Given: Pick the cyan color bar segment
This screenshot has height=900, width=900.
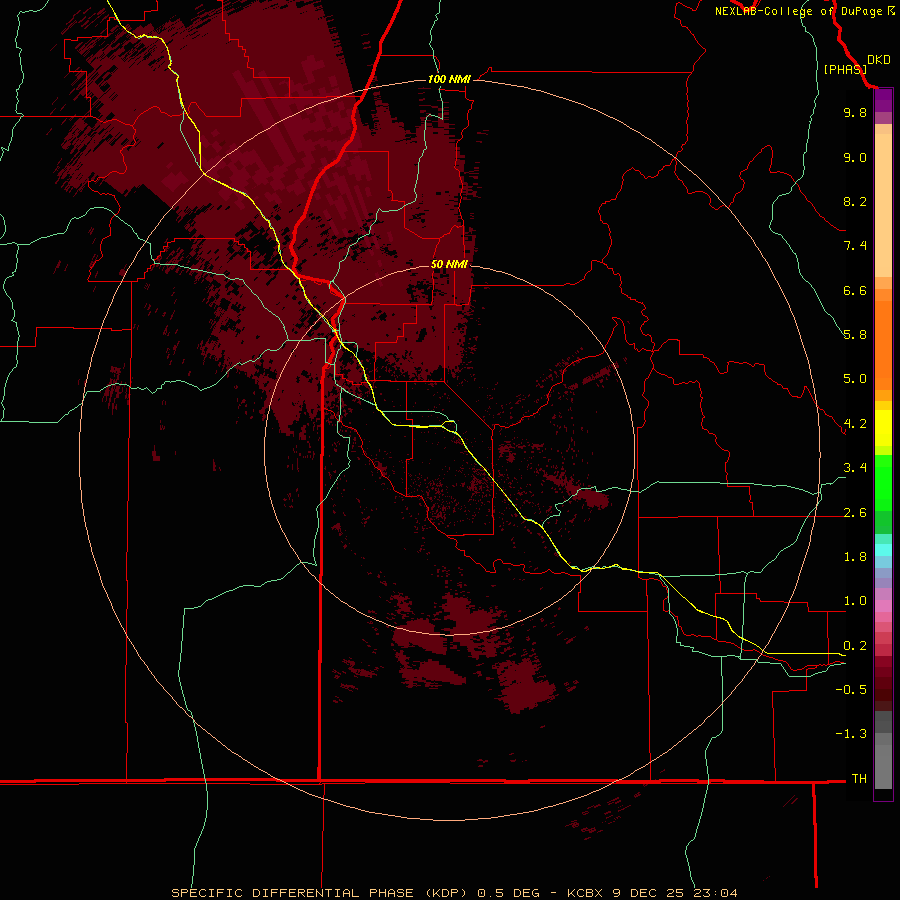Looking at the screenshot, I should pos(883,550).
